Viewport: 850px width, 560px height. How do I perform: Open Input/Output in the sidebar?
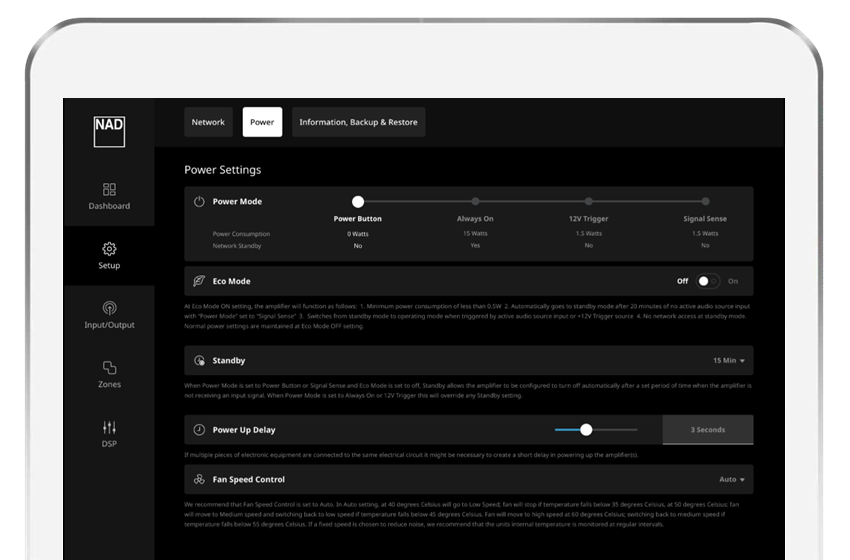[x=109, y=308]
